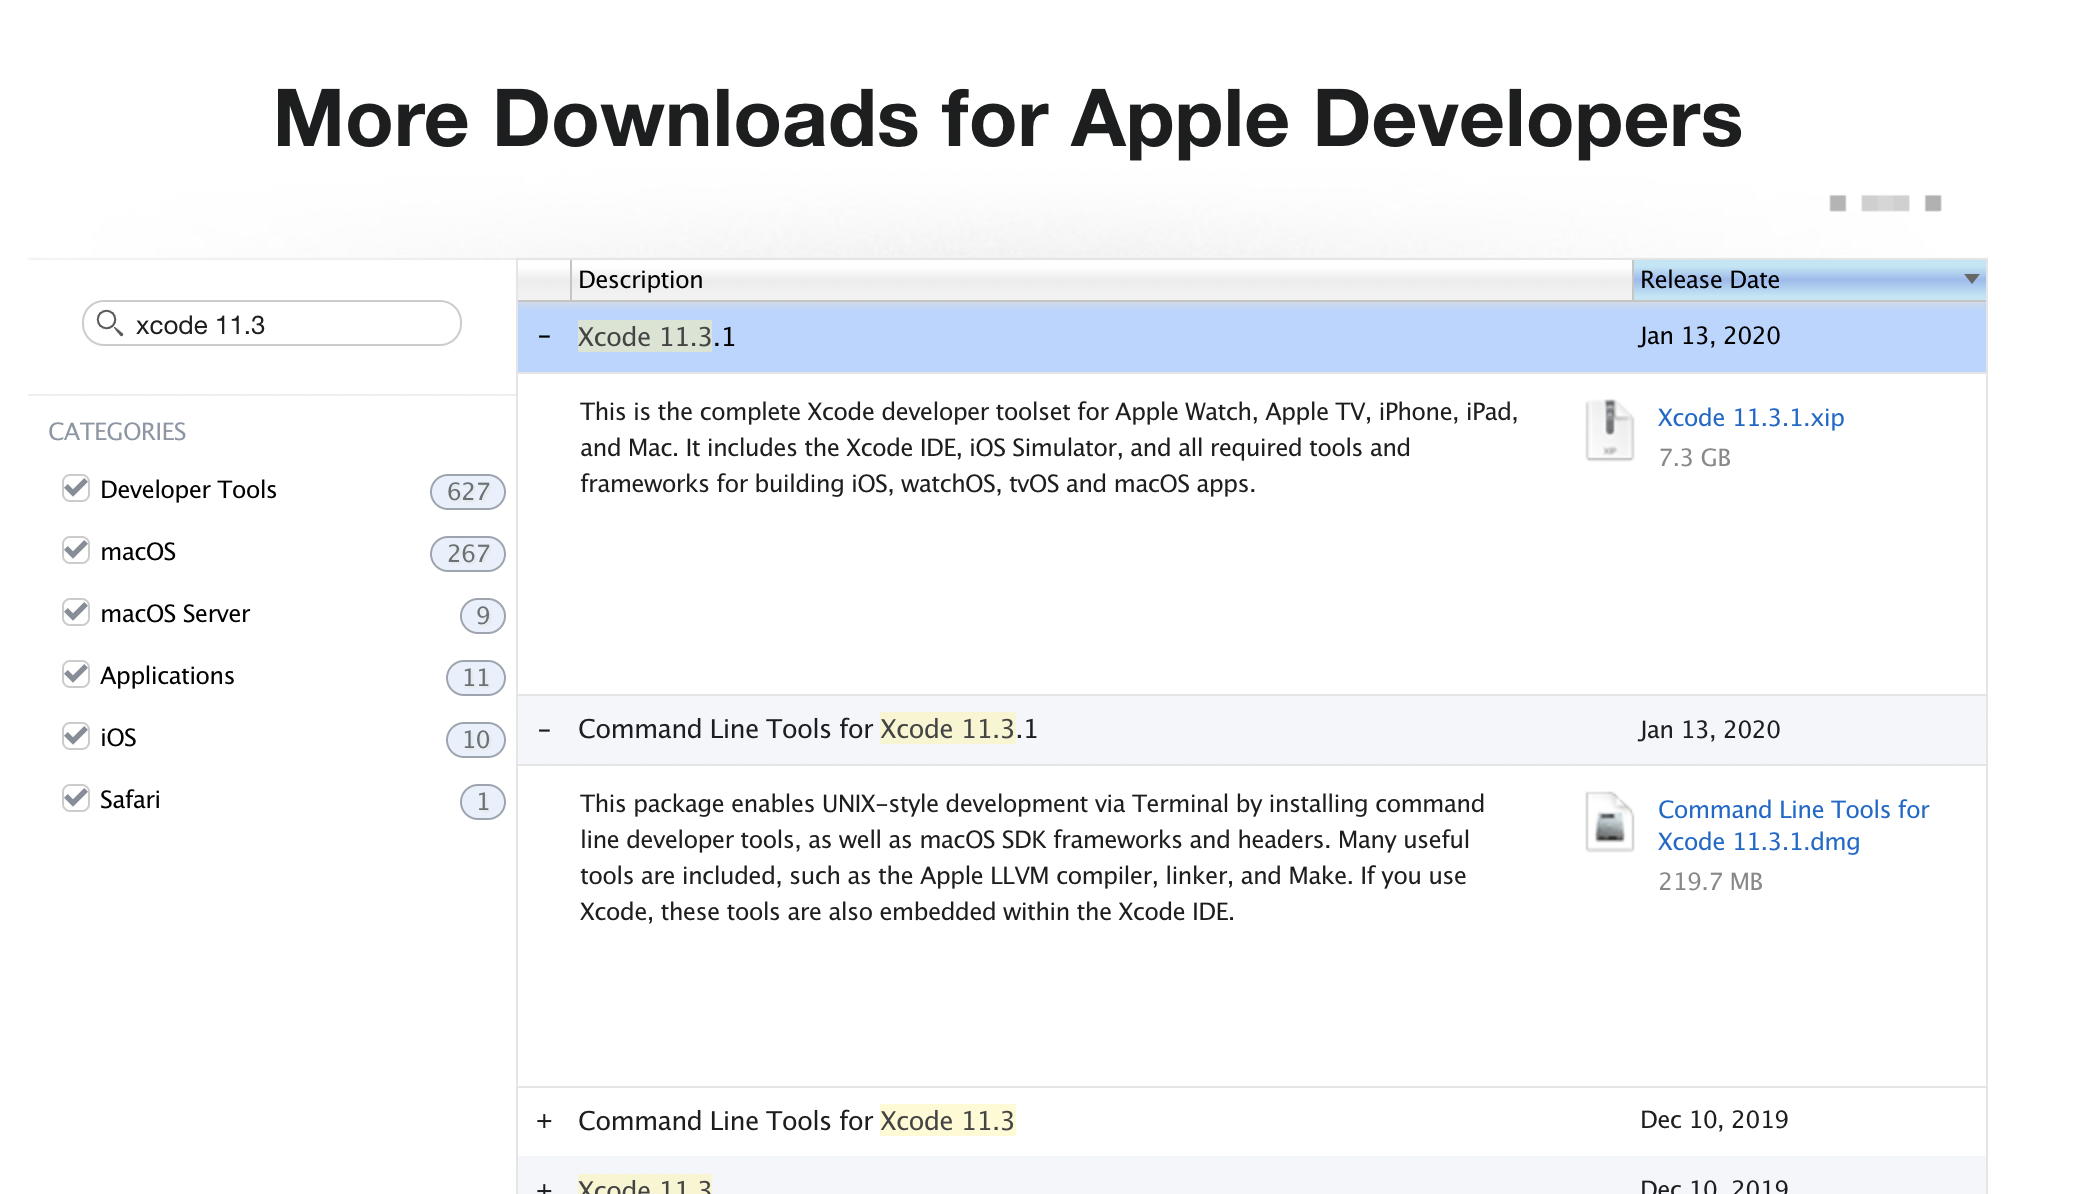Click Jan 13, 2020 date in Command Line Tools 11.3.1 row
2092x1194 pixels.
[1709, 730]
